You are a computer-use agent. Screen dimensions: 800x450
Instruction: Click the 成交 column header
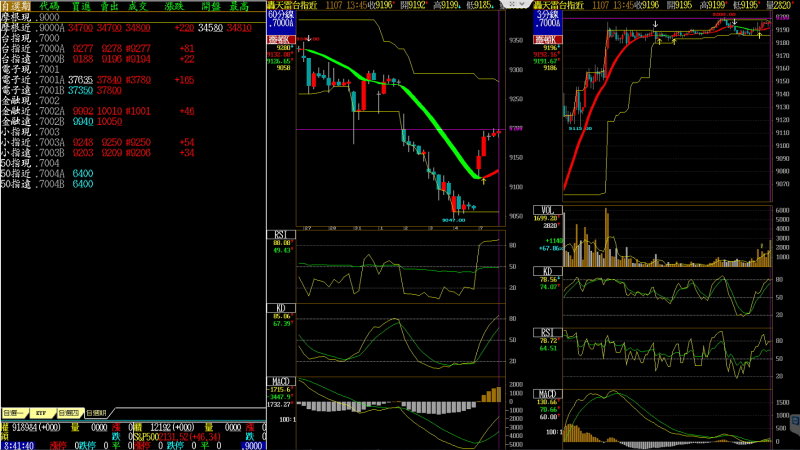pos(139,6)
